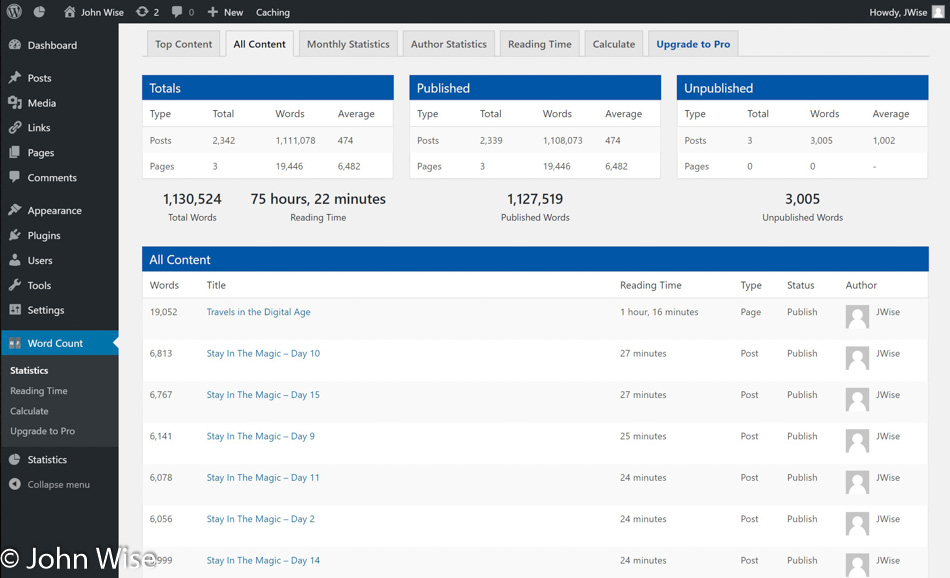This screenshot has height=578, width=950.
Task: Click the 1 hour, 16 minutes reading time cell
Action: tap(659, 312)
